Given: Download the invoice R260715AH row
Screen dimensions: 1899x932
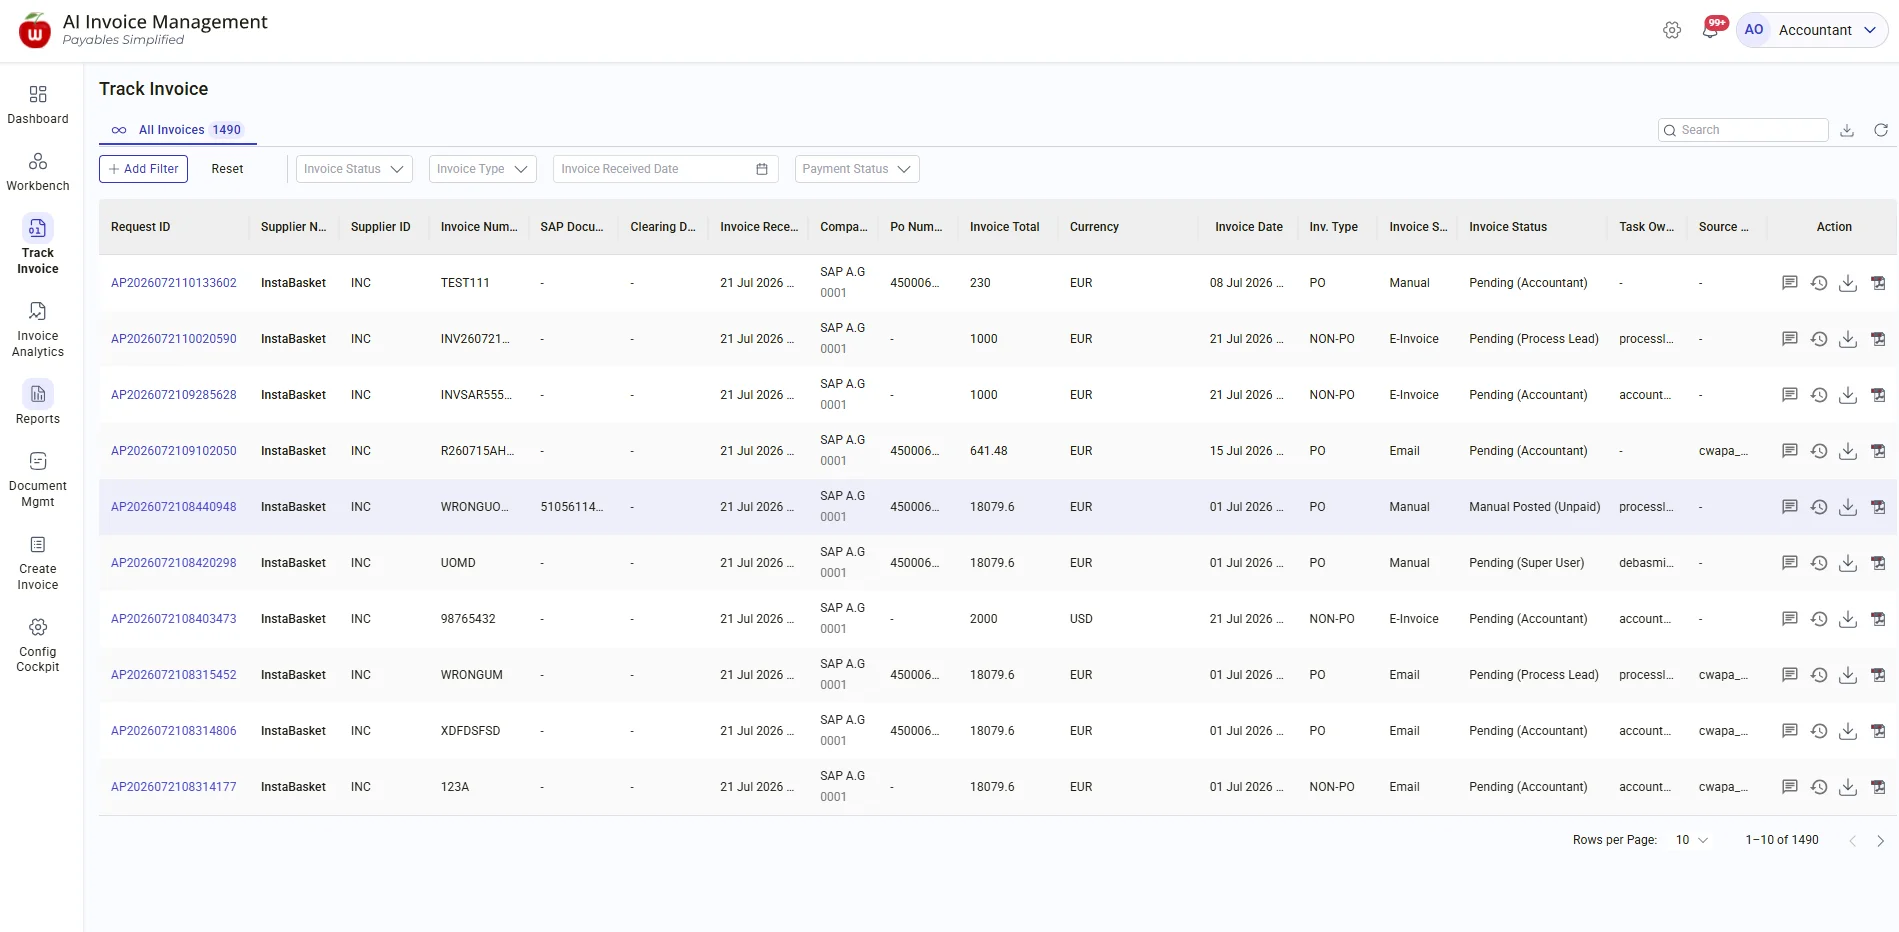Looking at the screenshot, I should point(1848,451).
